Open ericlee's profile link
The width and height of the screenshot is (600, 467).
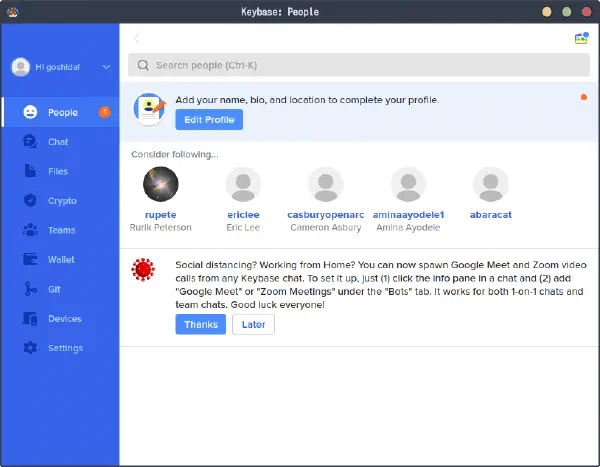click(x=243, y=215)
